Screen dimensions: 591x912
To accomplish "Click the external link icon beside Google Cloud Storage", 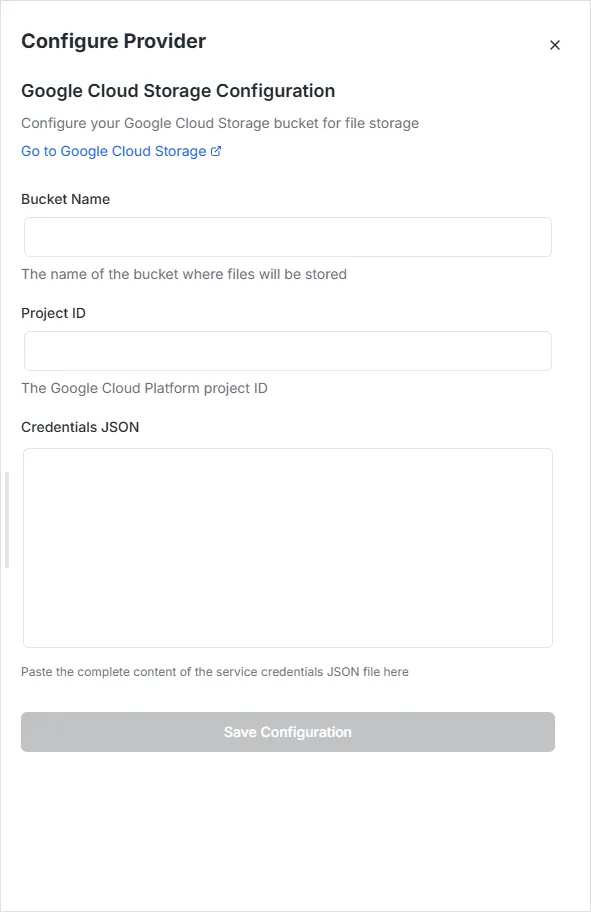I will (216, 151).
